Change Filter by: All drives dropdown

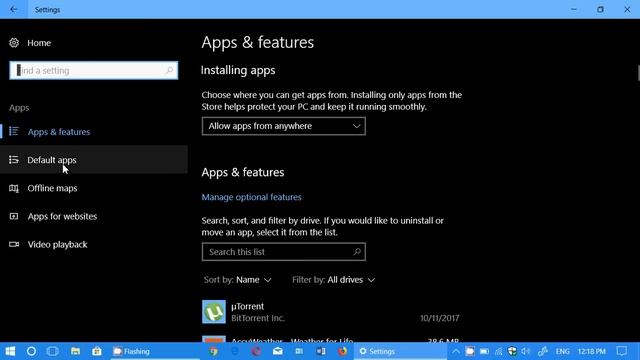point(333,280)
